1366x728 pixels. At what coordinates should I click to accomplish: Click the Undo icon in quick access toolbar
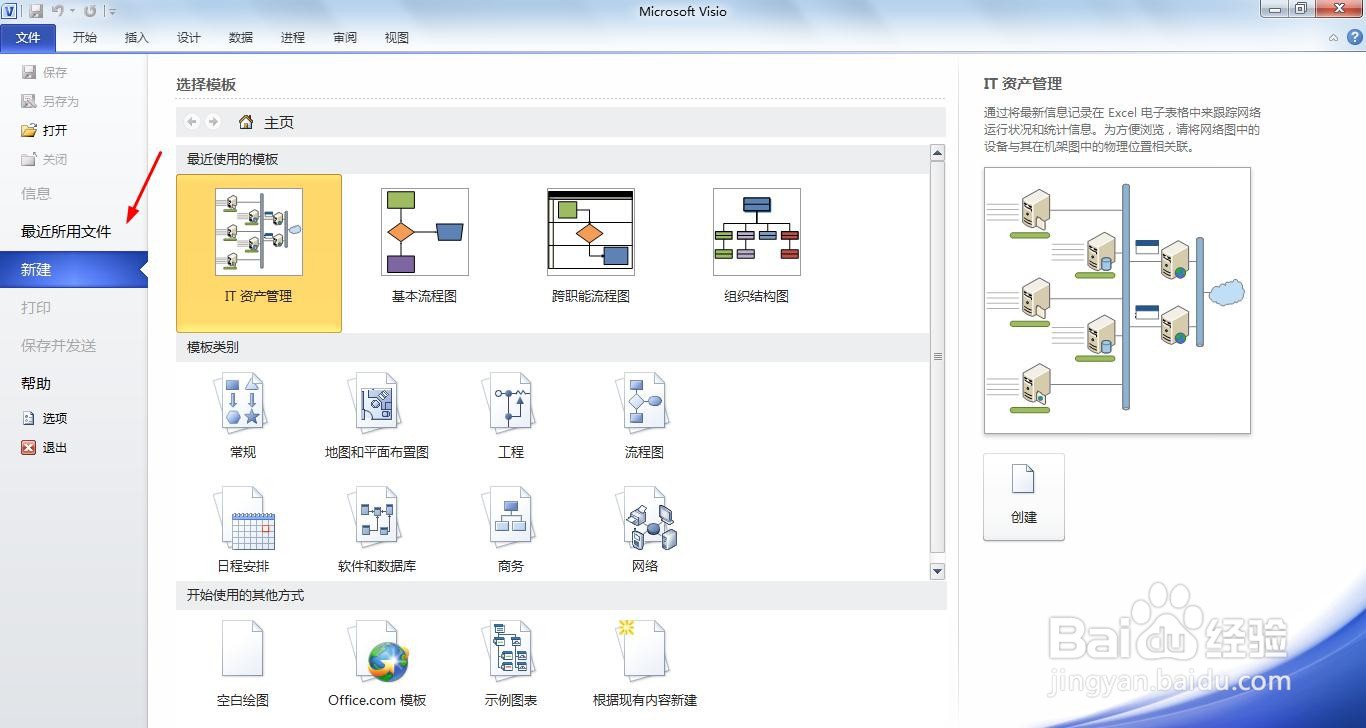[x=58, y=11]
